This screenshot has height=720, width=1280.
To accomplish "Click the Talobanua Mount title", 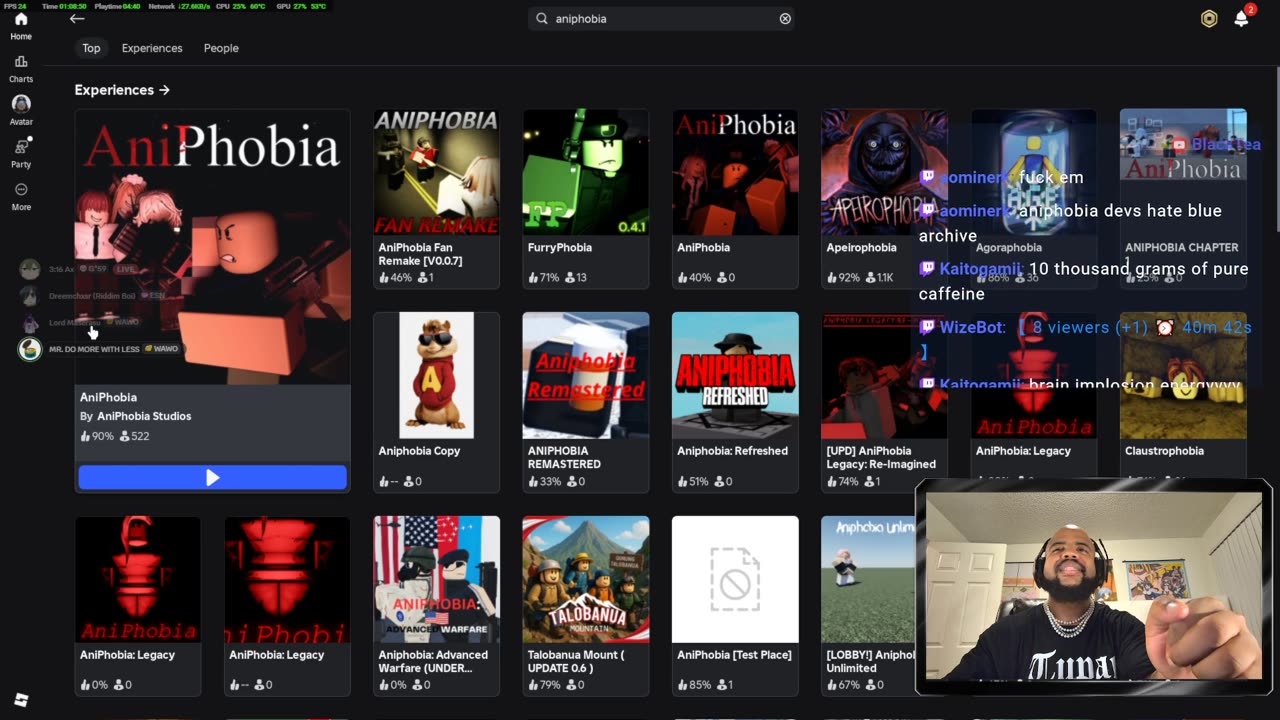I will click(x=575, y=661).
